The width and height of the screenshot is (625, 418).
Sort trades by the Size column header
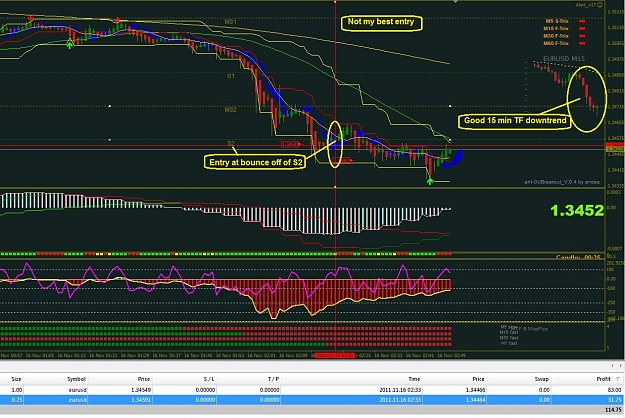click(x=16, y=379)
